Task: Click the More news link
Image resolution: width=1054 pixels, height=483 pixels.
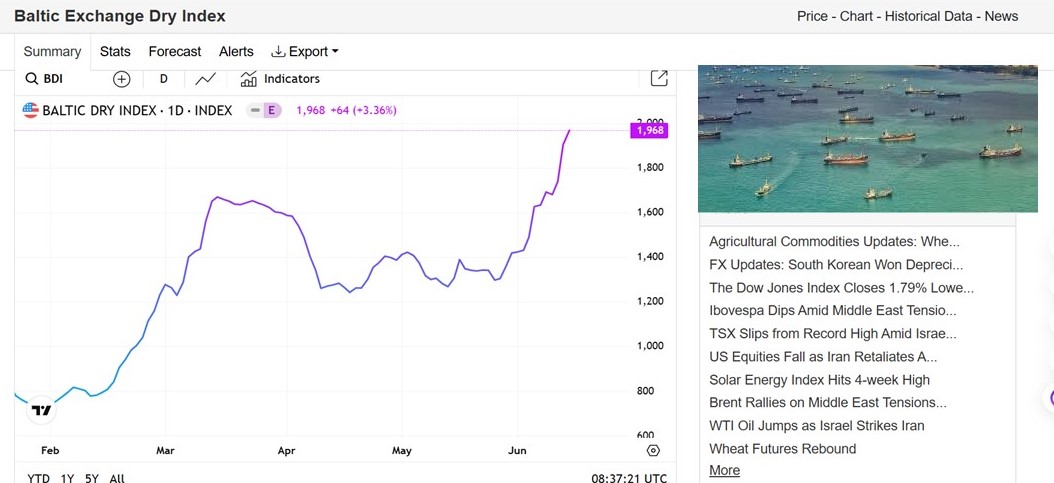Action: (725, 470)
